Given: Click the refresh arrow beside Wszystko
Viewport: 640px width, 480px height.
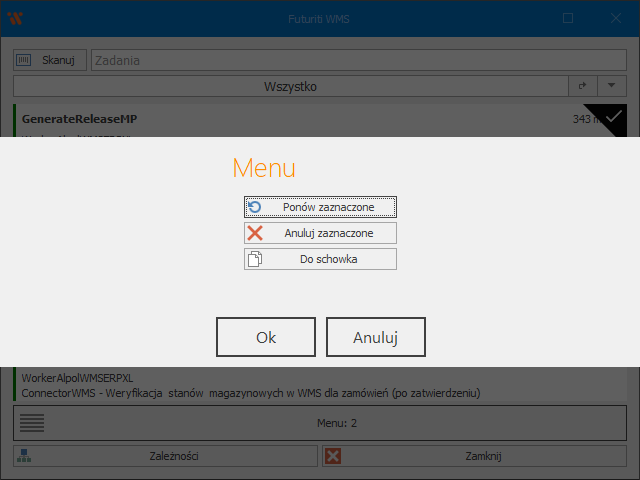Looking at the screenshot, I should [582, 87].
